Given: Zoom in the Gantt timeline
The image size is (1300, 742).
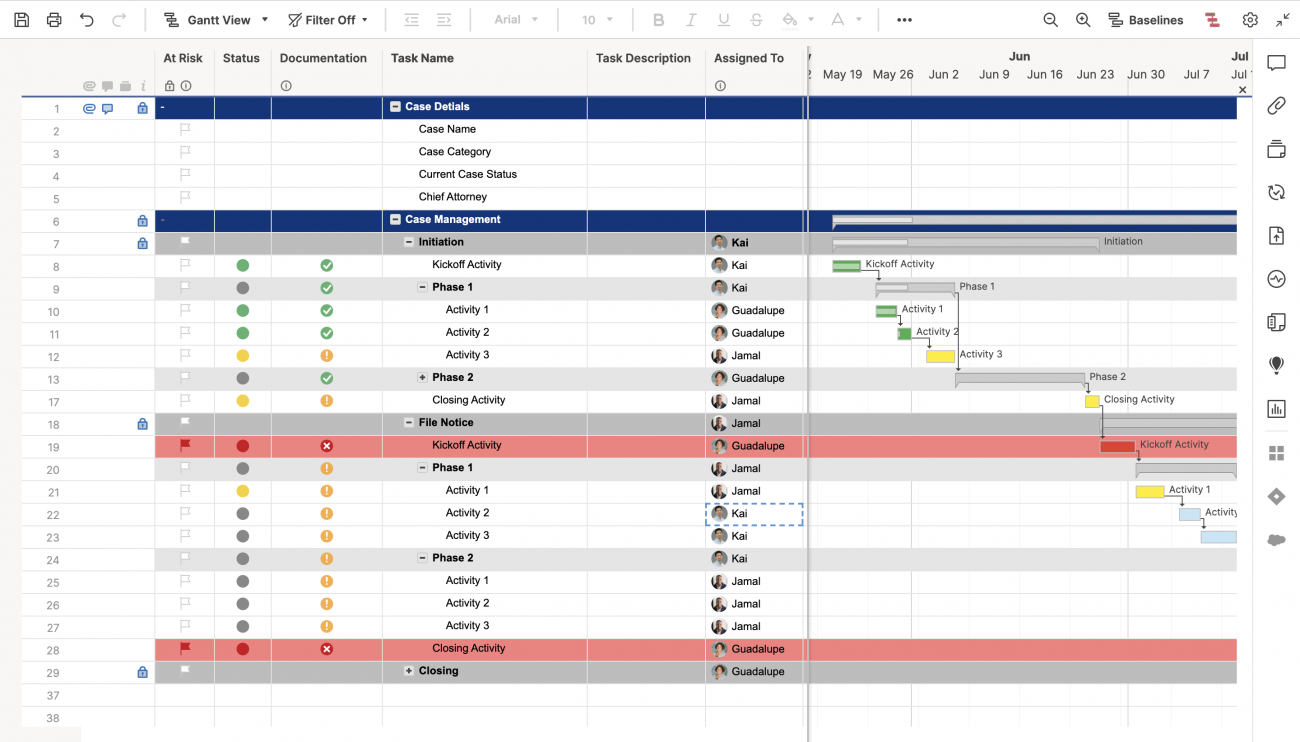Looking at the screenshot, I should (1083, 20).
